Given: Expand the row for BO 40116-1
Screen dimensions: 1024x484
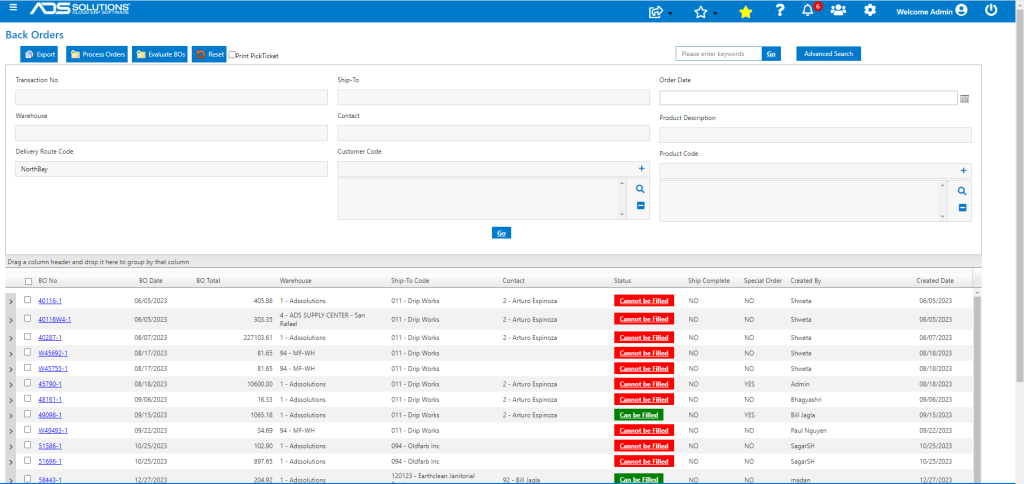Looking at the screenshot, I should point(10,302).
